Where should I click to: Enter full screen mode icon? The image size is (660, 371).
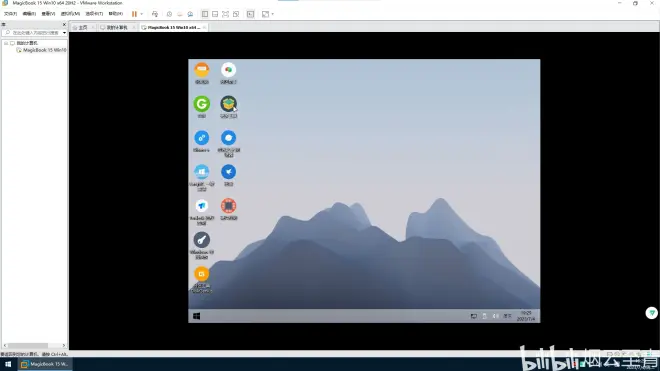click(x=226, y=14)
